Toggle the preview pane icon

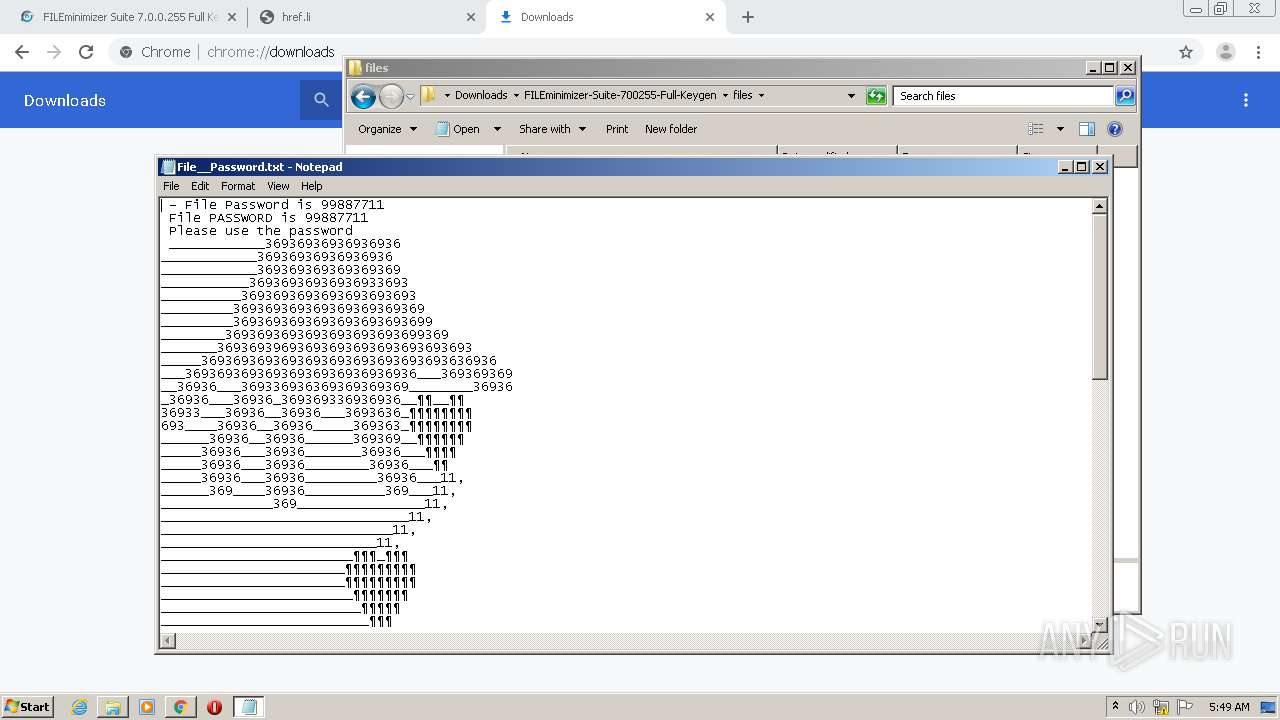coord(1087,129)
